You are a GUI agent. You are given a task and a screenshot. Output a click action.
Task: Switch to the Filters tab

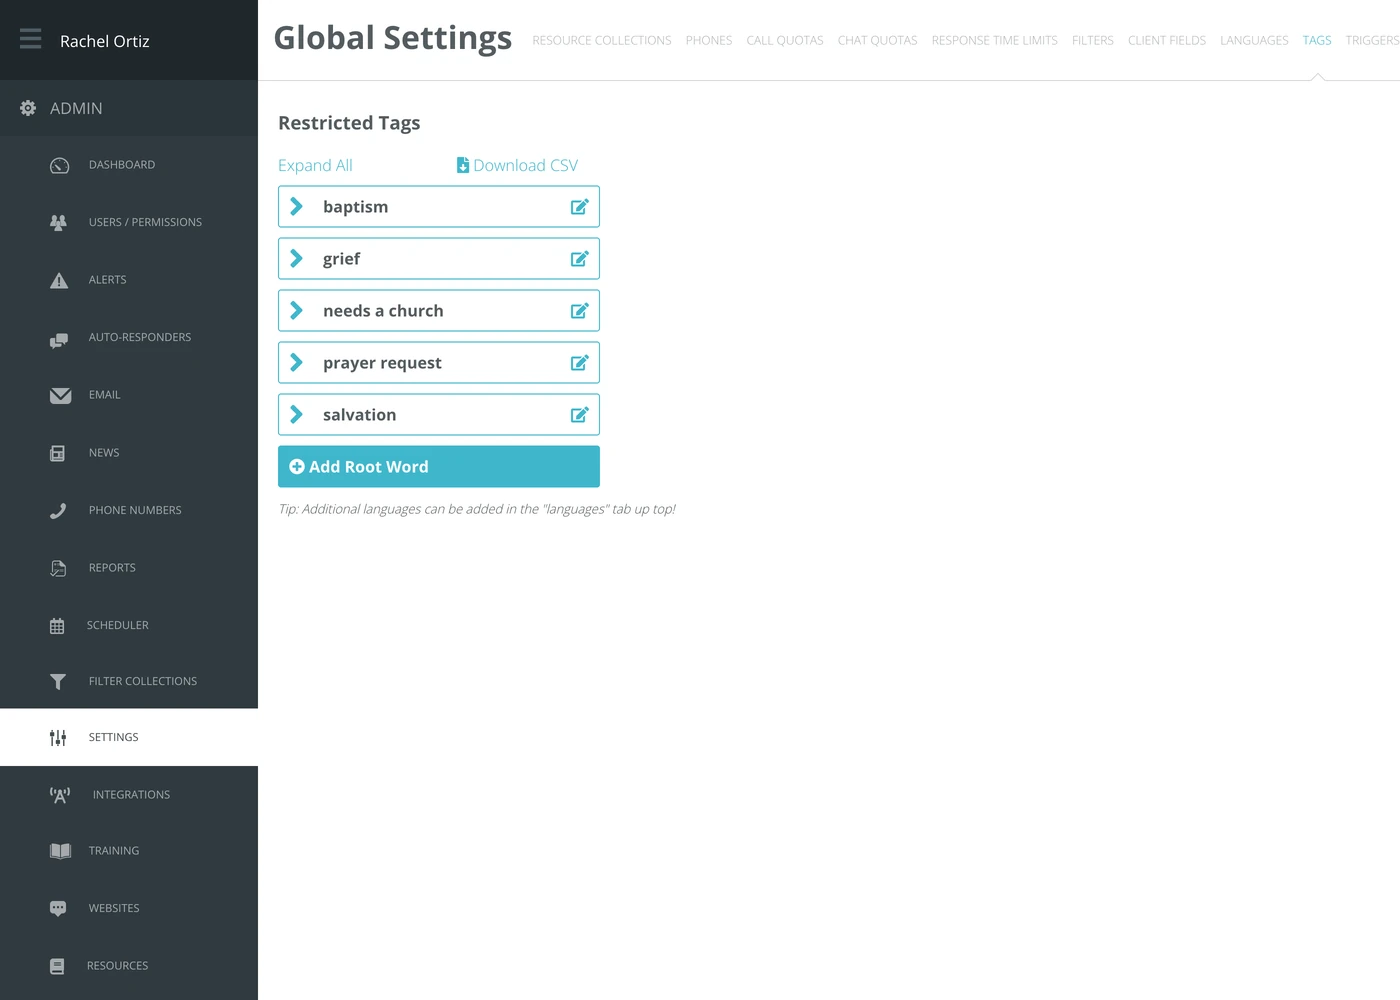click(1092, 41)
